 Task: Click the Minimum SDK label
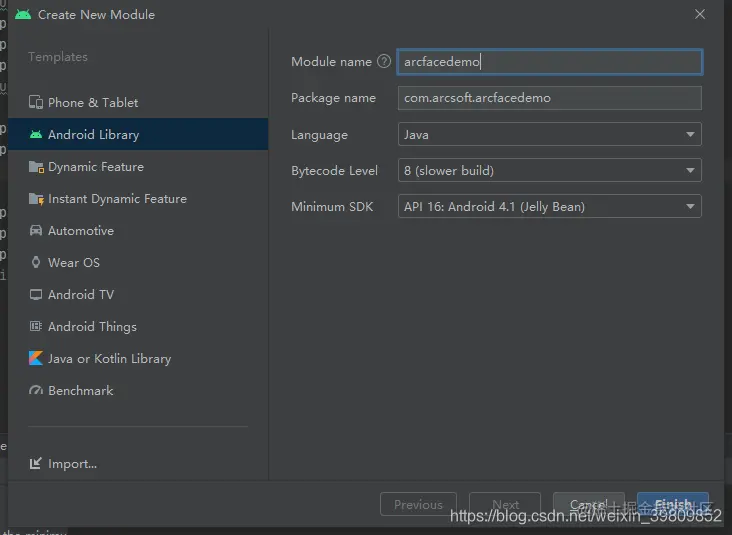pyautogui.click(x=332, y=207)
